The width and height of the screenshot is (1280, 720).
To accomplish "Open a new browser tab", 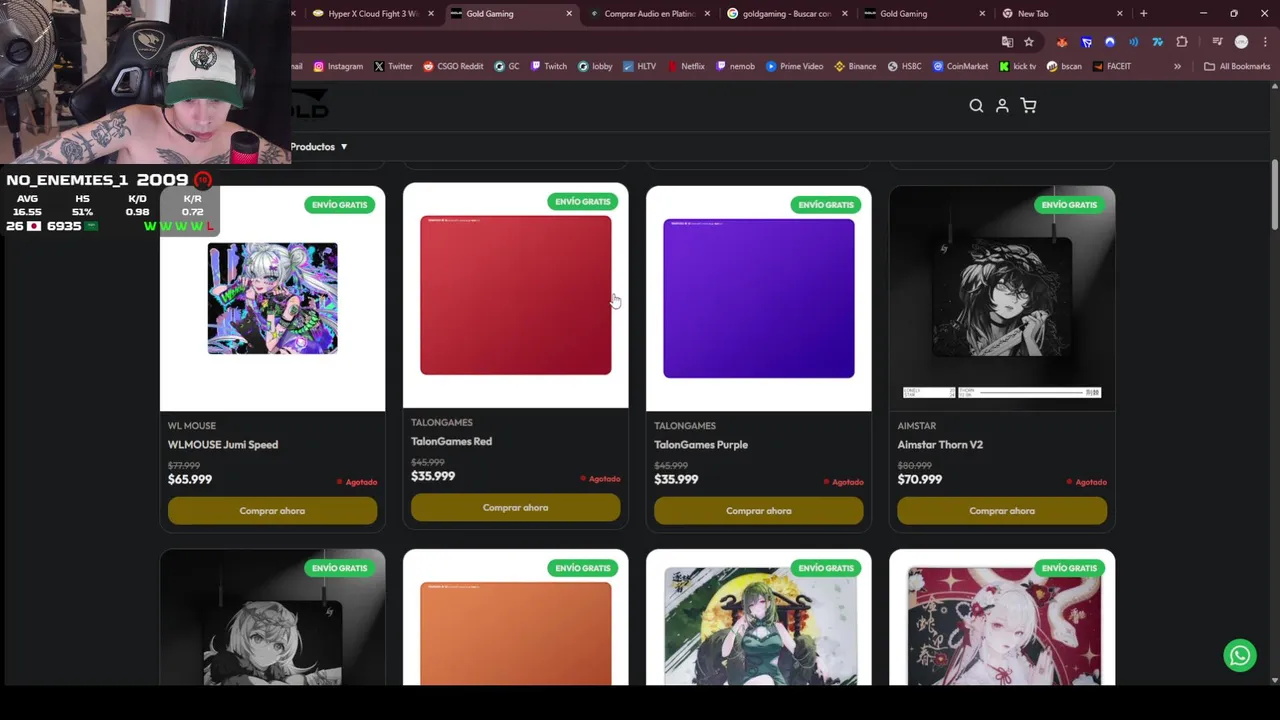I will pos(1143,14).
